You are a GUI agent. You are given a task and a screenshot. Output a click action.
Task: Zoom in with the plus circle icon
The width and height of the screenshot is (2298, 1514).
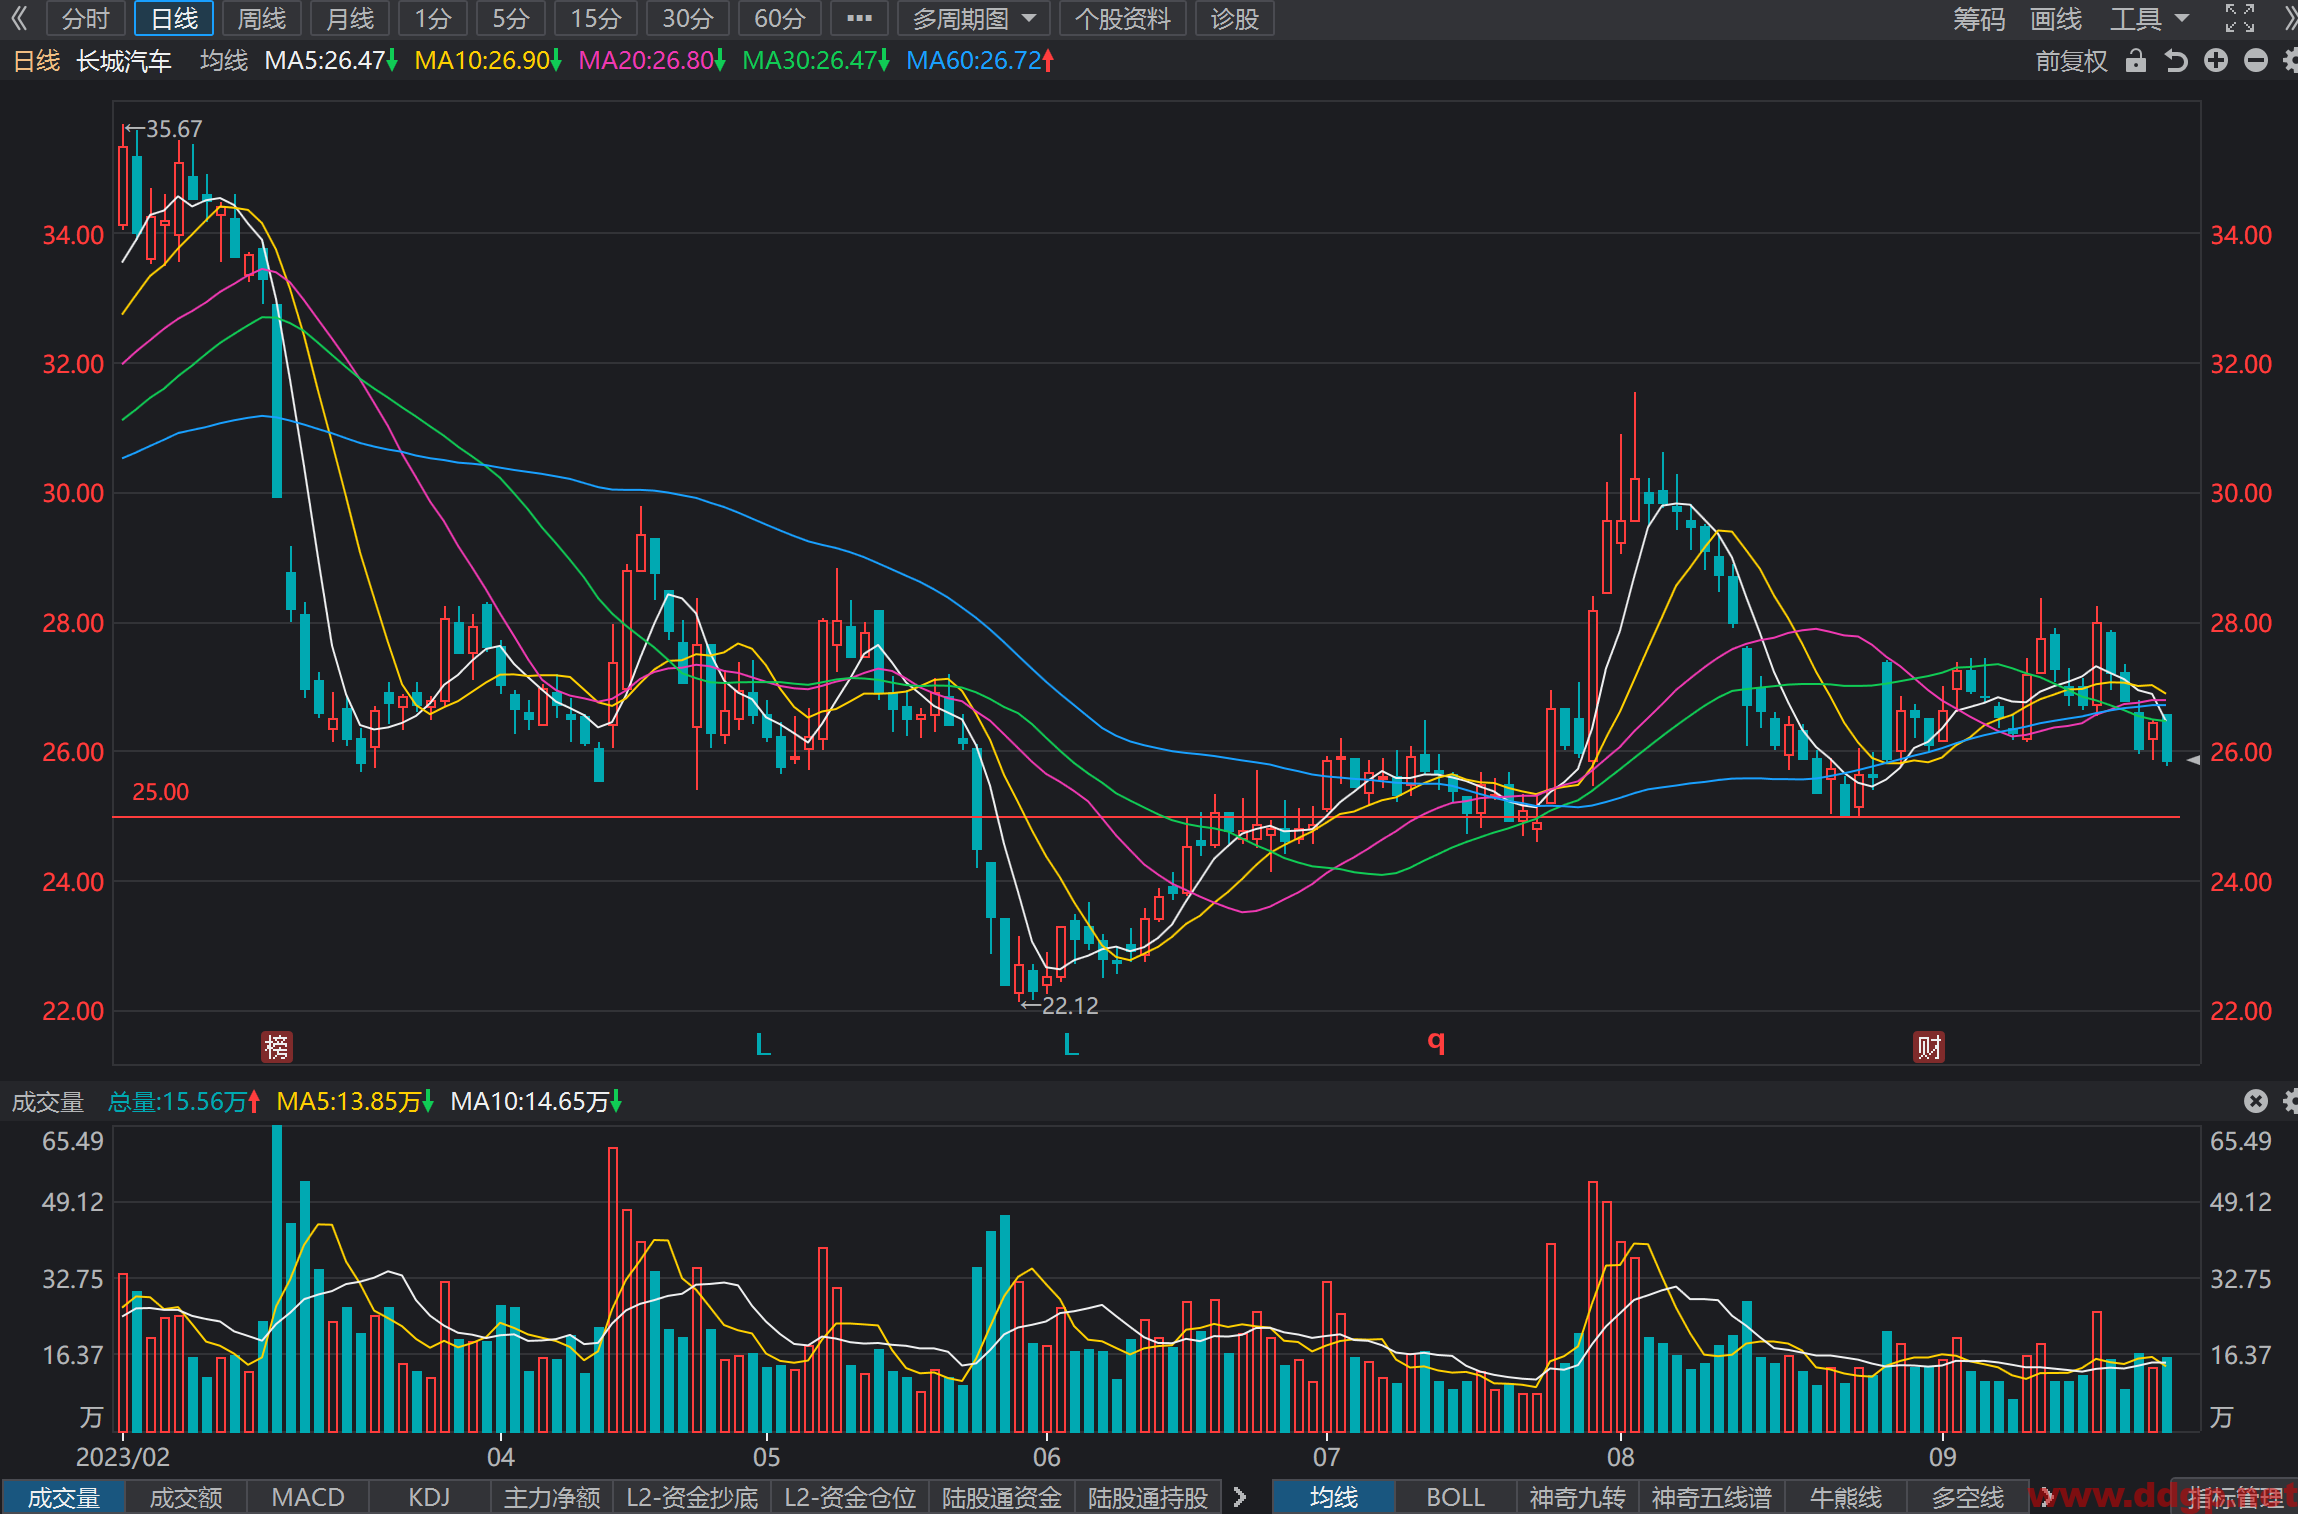(2216, 61)
